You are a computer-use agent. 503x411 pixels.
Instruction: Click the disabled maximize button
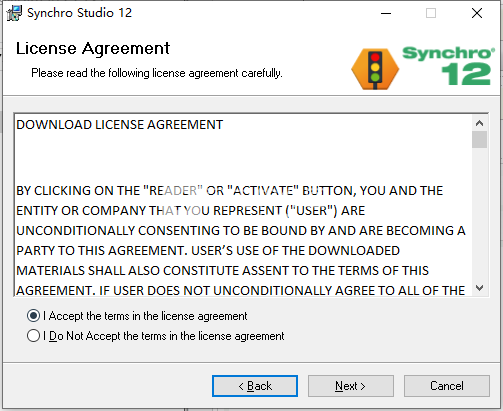431,13
